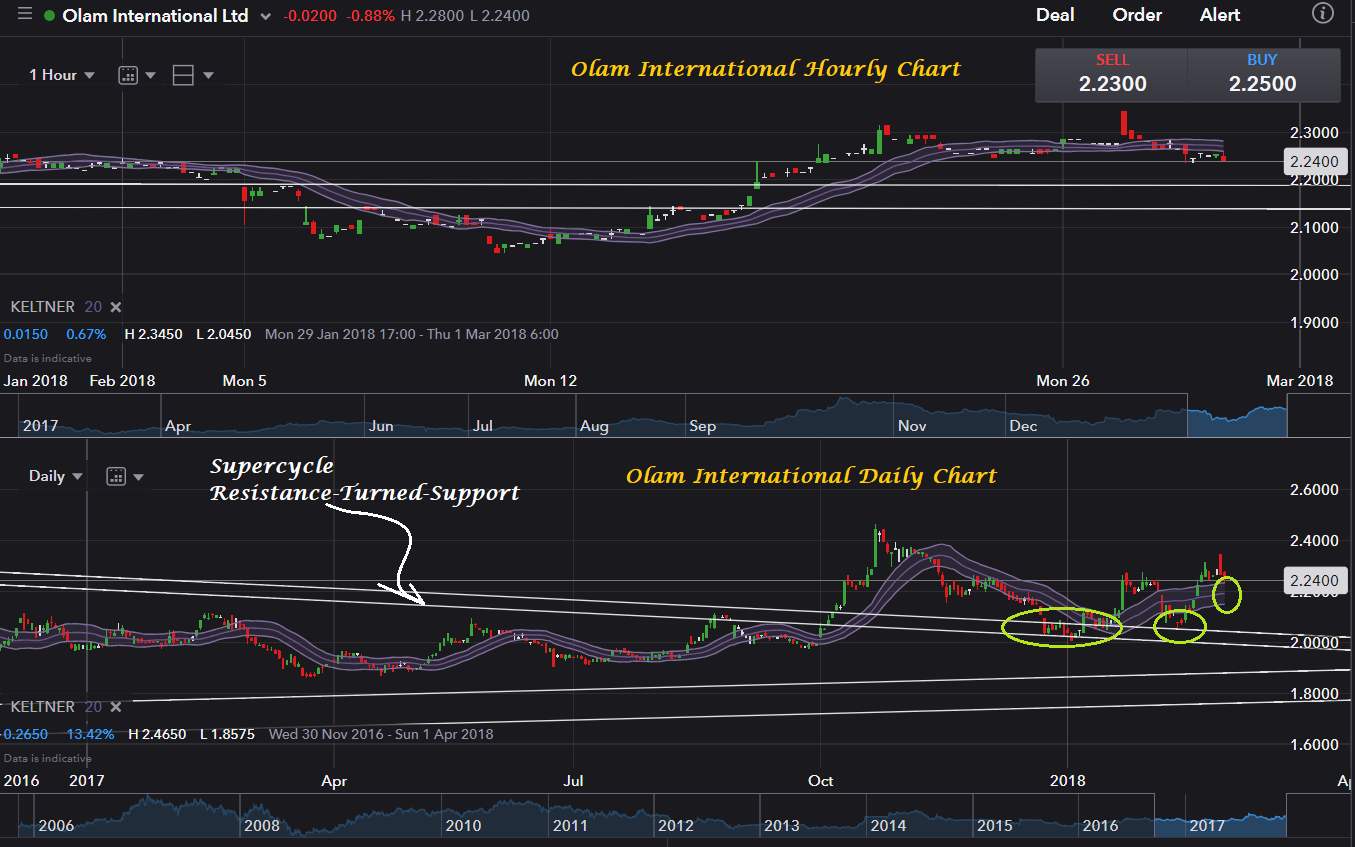Jump to Aug in the hourly navigator
This screenshot has height=847, width=1355.
[x=594, y=426]
